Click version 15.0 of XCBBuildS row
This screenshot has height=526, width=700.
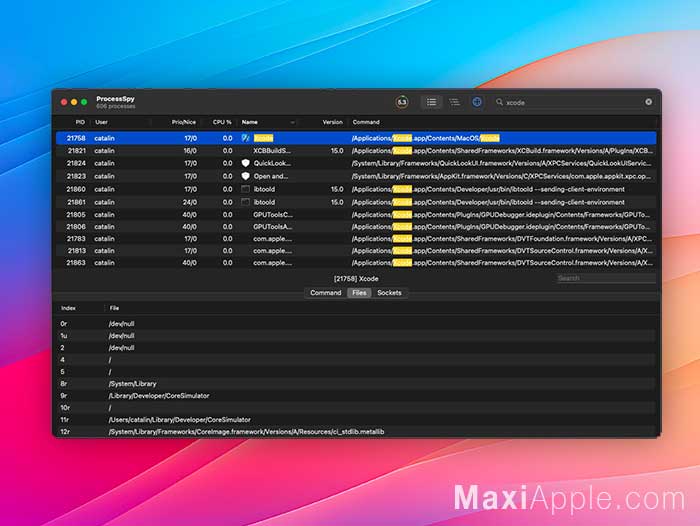[x=337, y=151]
